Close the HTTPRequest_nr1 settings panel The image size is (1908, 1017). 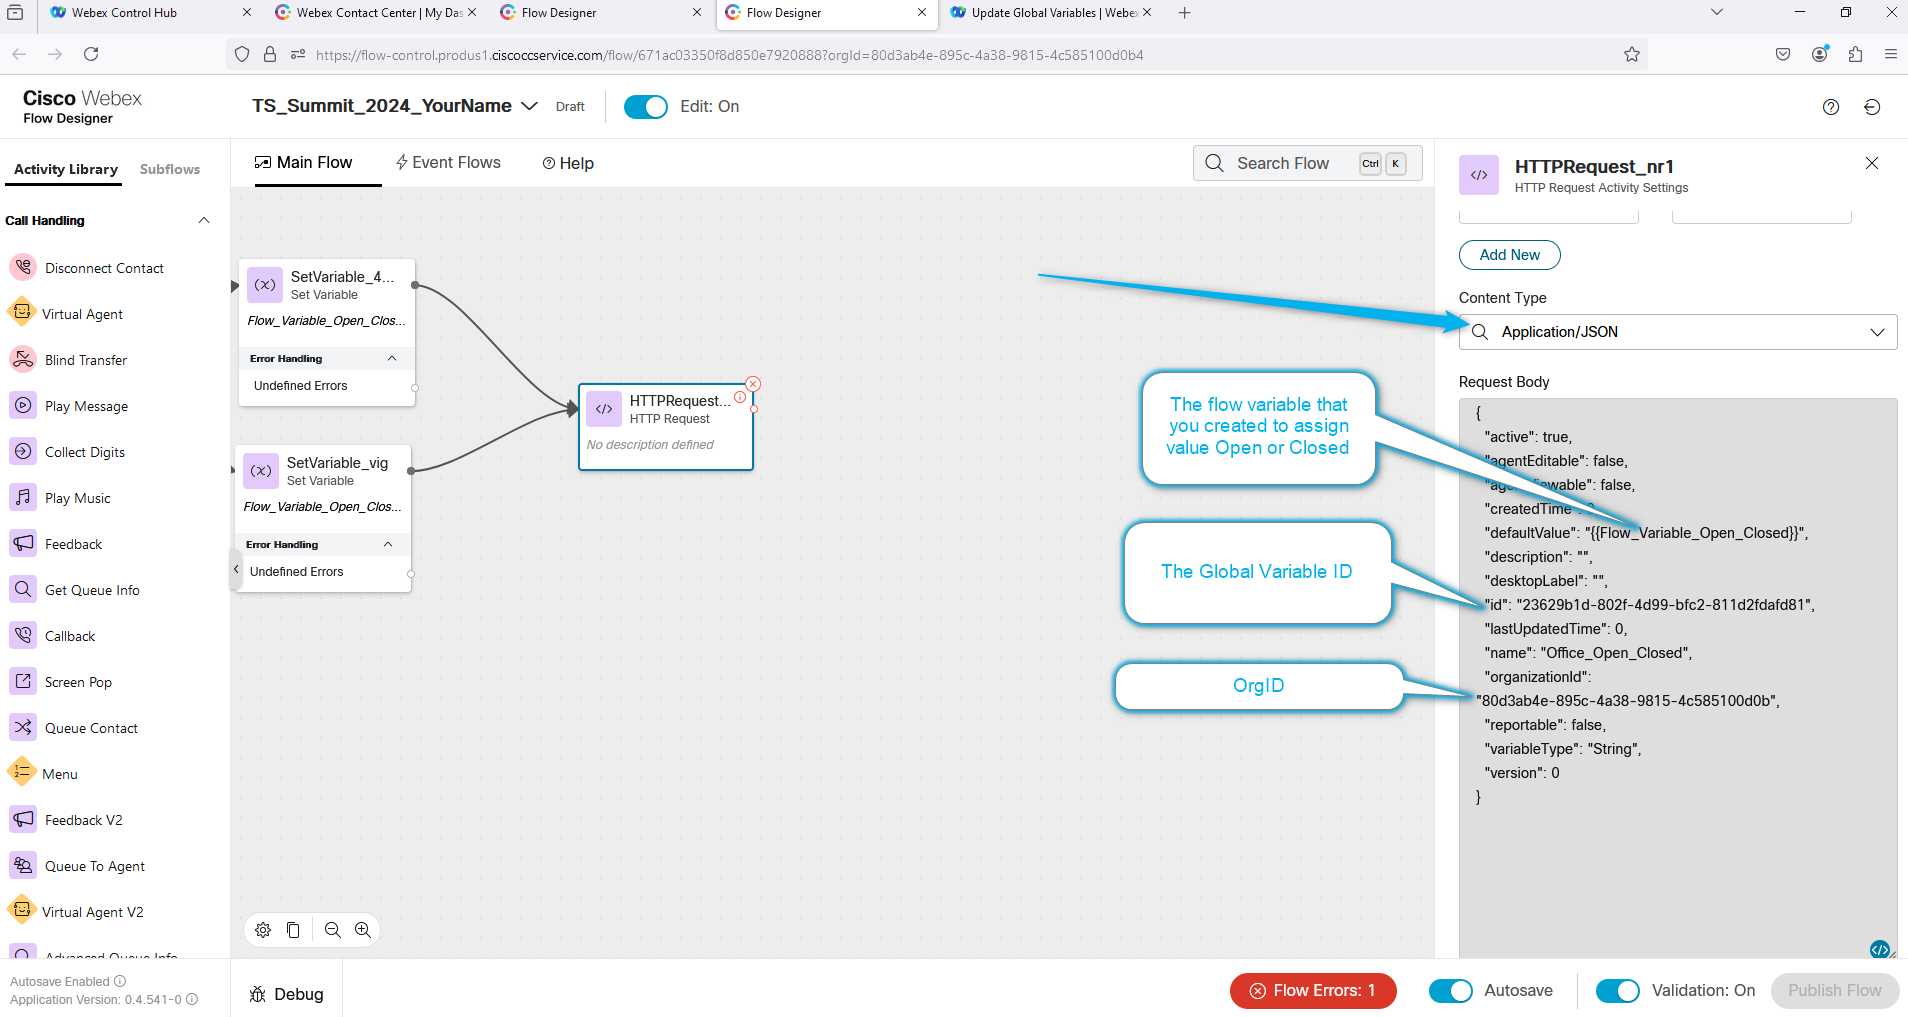click(1872, 163)
